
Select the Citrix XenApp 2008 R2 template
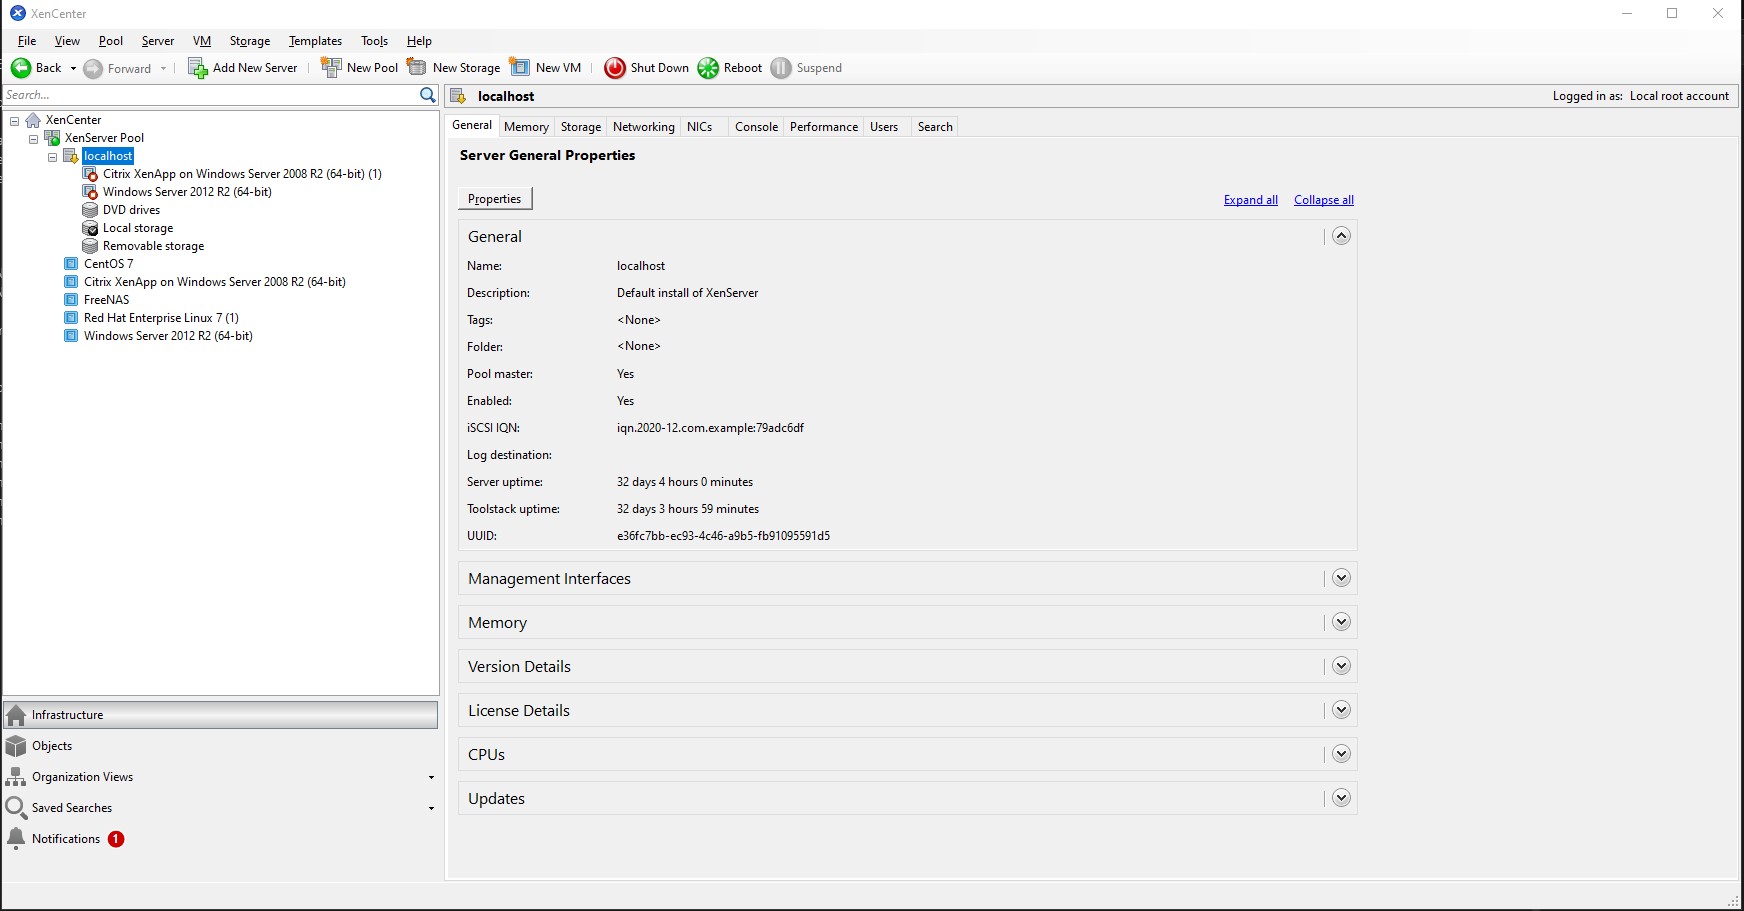point(215,282)
